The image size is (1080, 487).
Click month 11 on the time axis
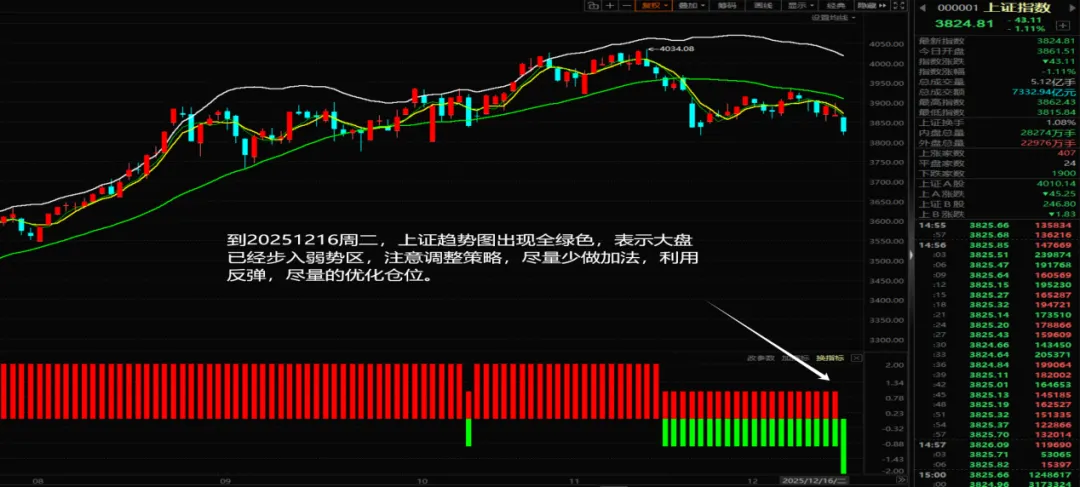pyautogui.click(x=575, y=480)
